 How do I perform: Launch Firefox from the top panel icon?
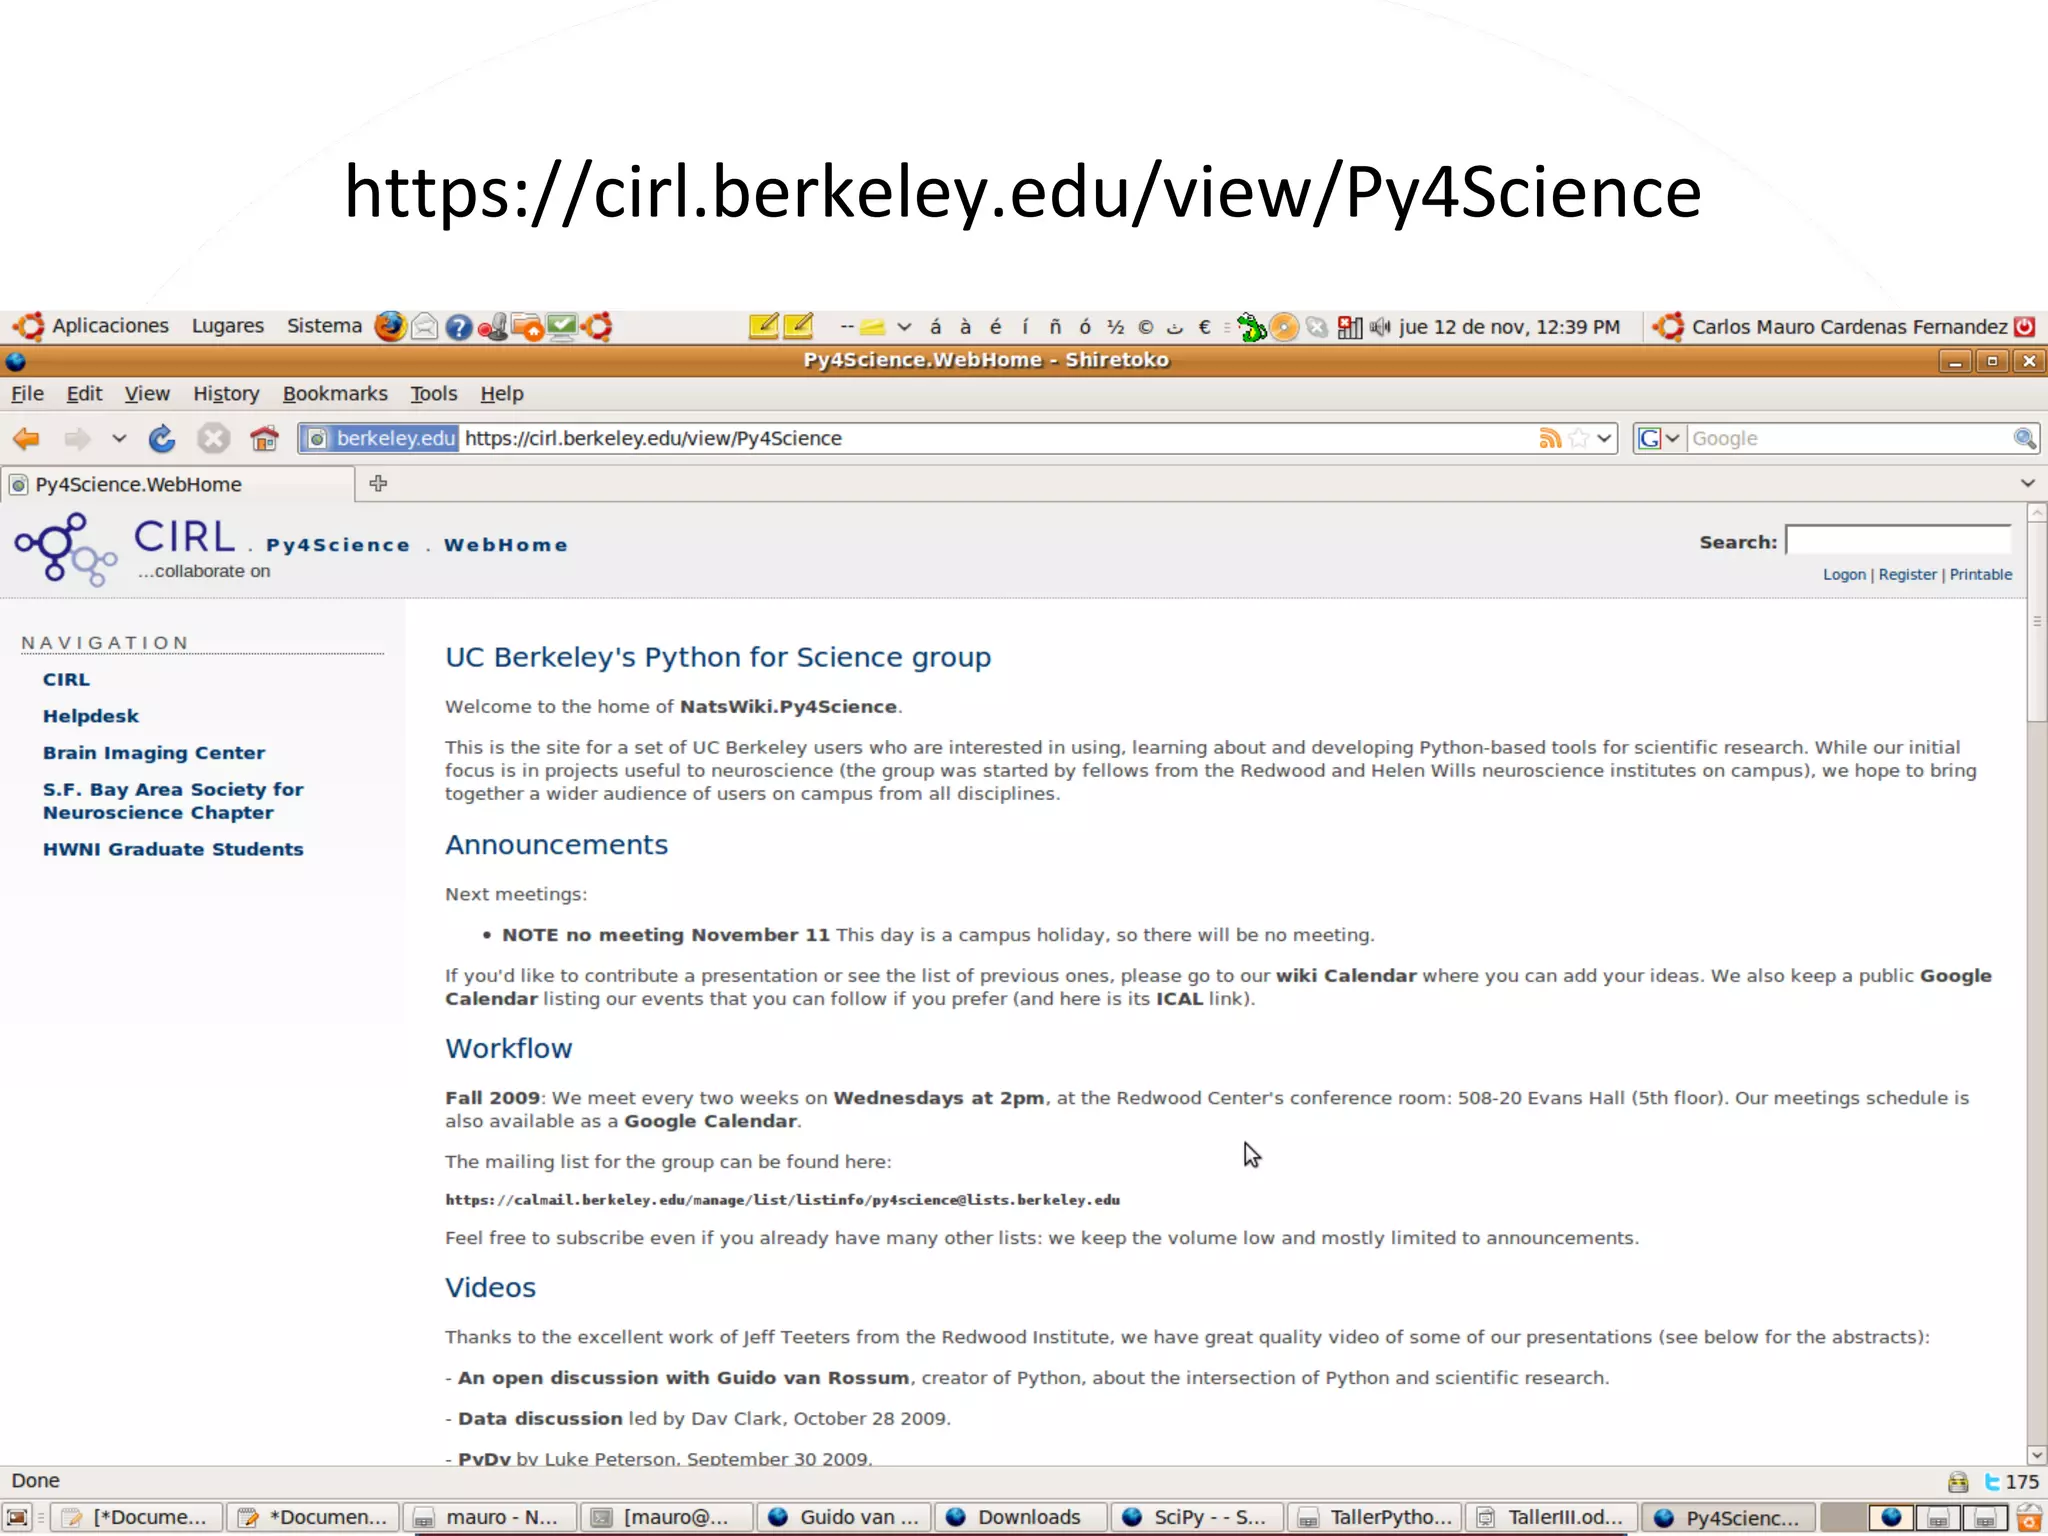pos(390,326)
